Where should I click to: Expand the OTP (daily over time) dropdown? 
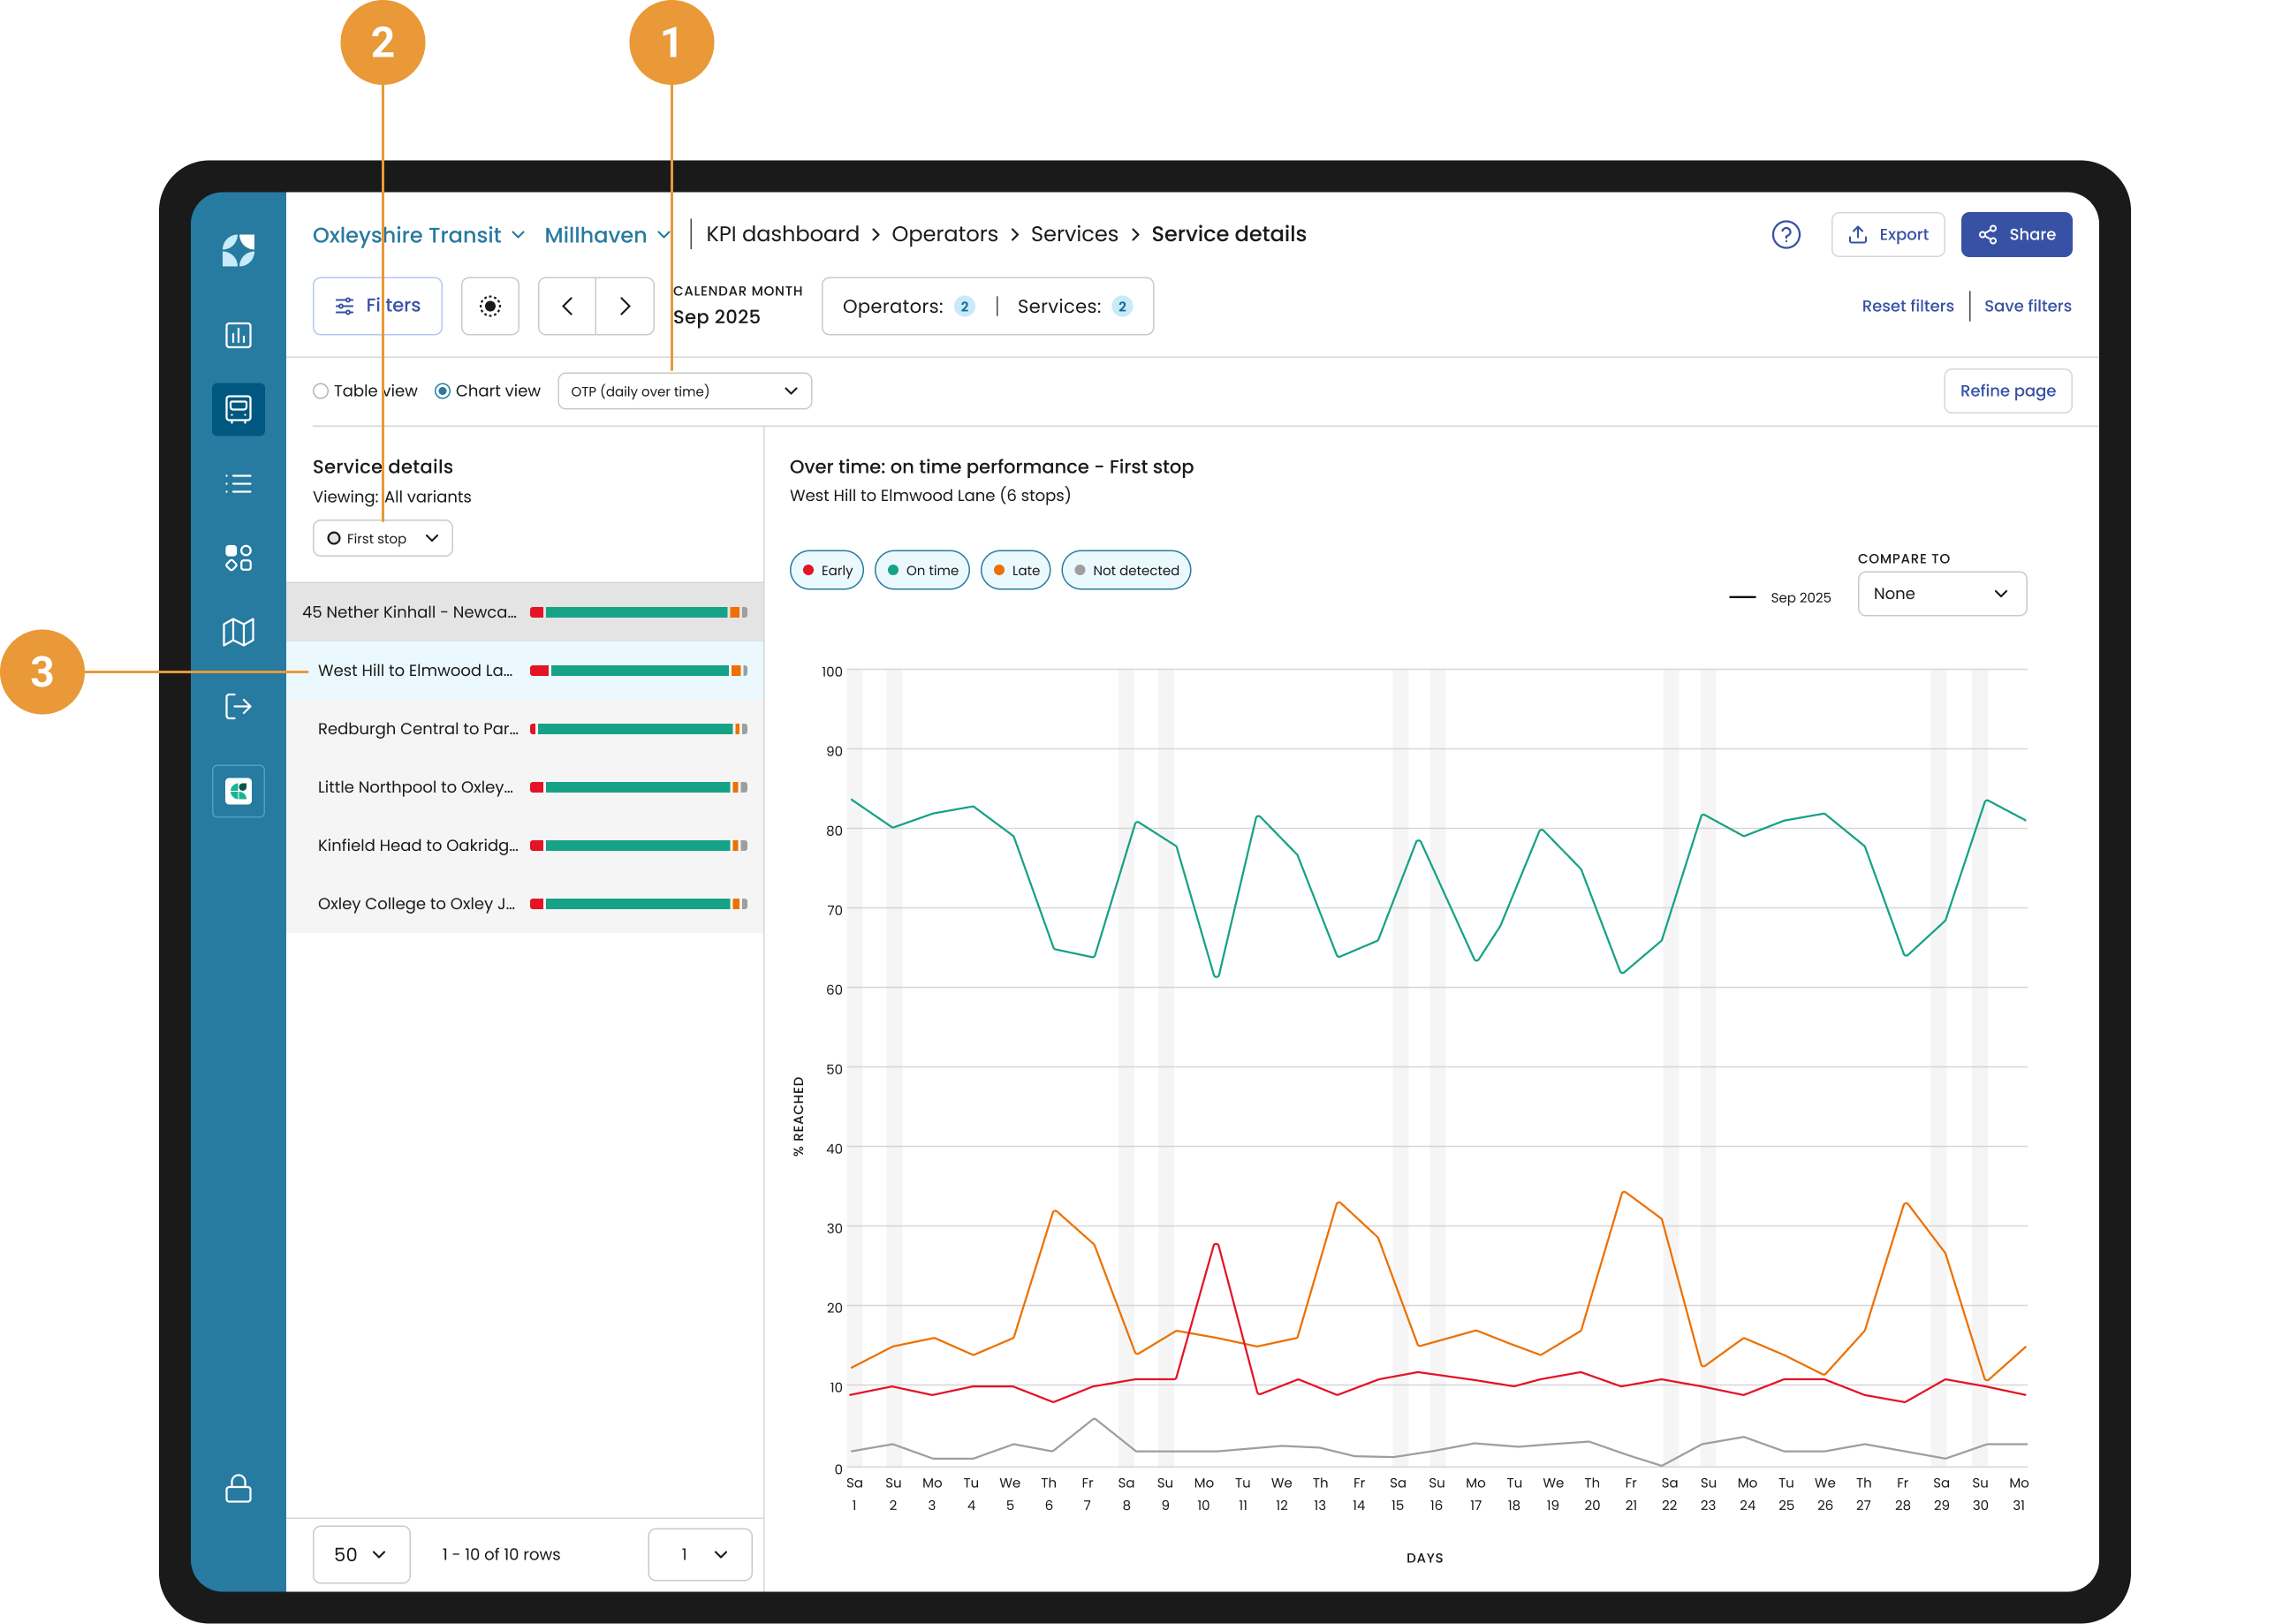(x=685, y=391)
